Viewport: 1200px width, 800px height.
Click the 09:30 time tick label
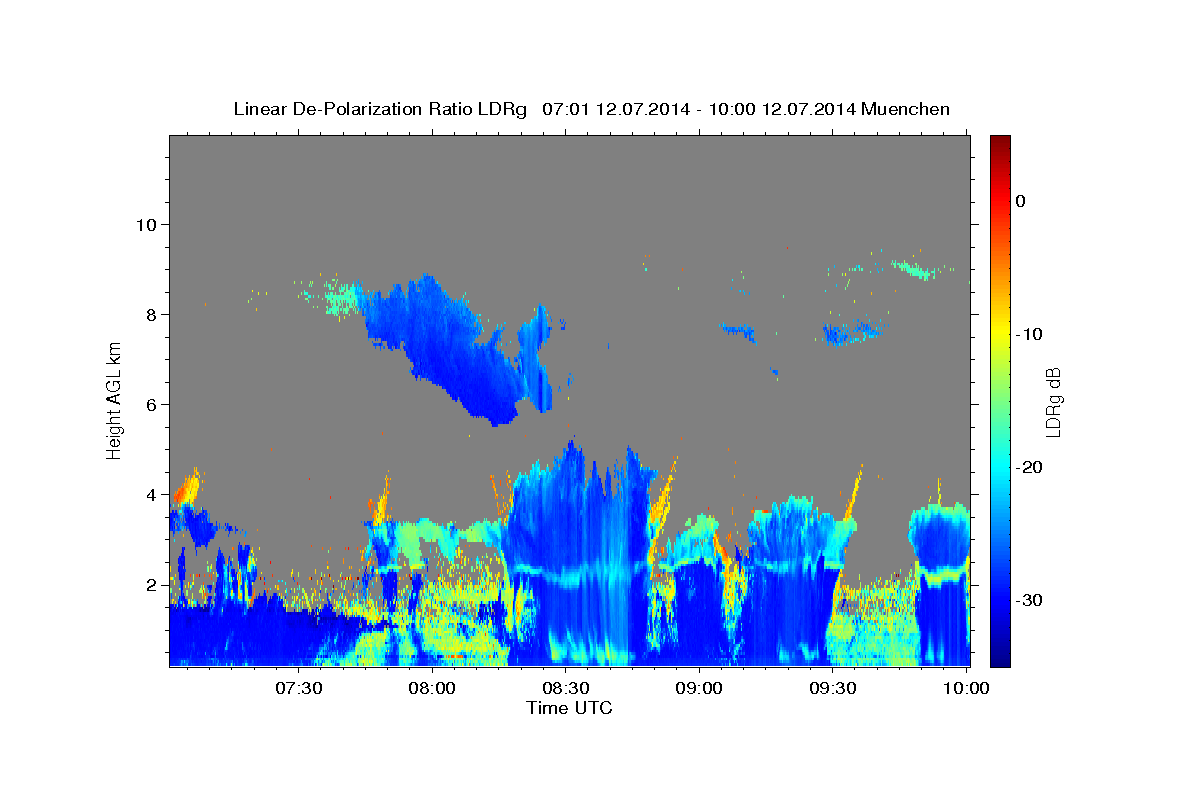(833, 688)
